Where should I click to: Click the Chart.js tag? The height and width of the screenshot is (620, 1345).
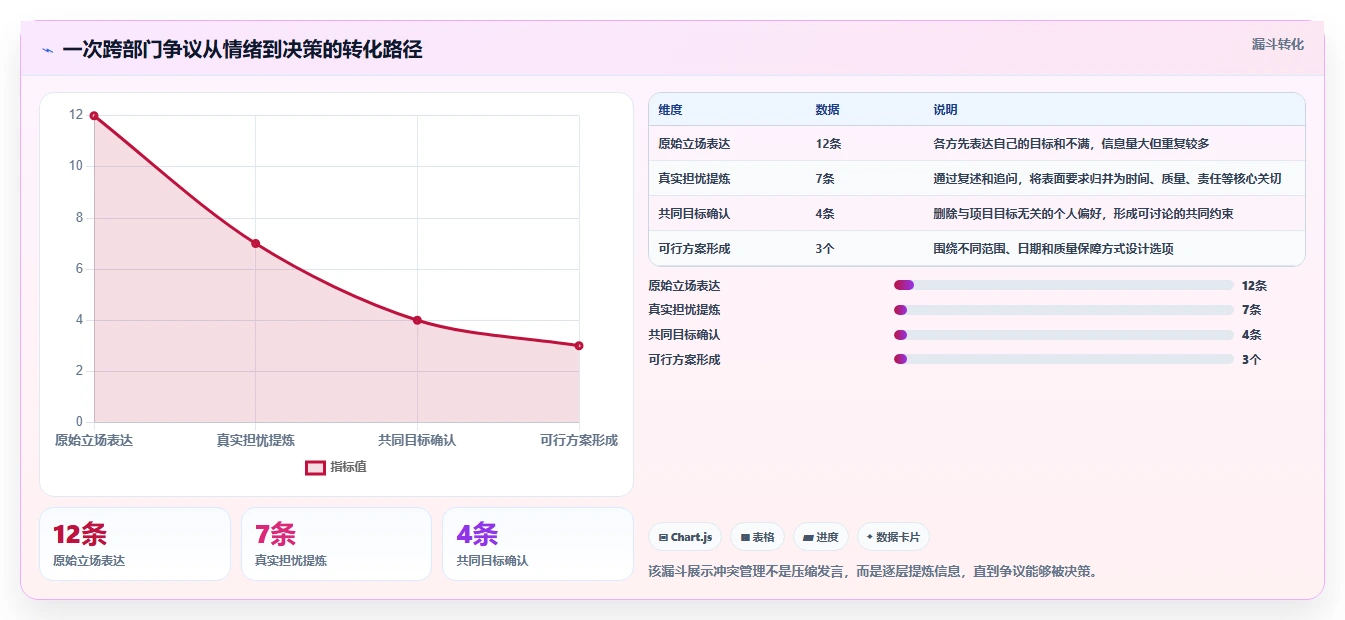tap(685, 537)
